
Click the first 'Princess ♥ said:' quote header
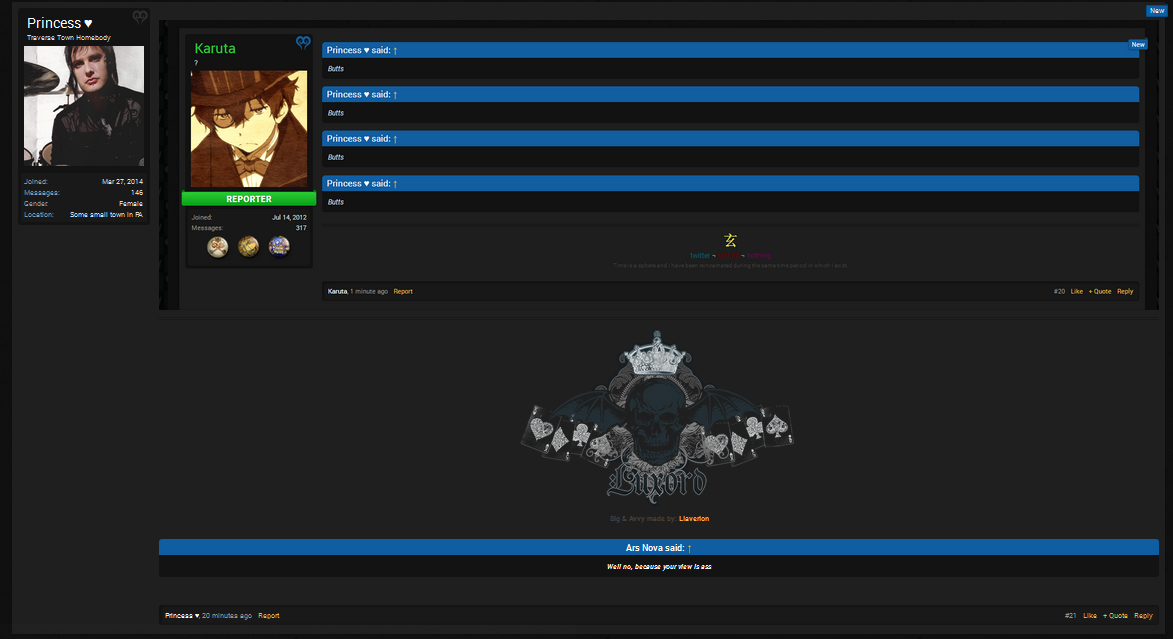tap(730, 50)
